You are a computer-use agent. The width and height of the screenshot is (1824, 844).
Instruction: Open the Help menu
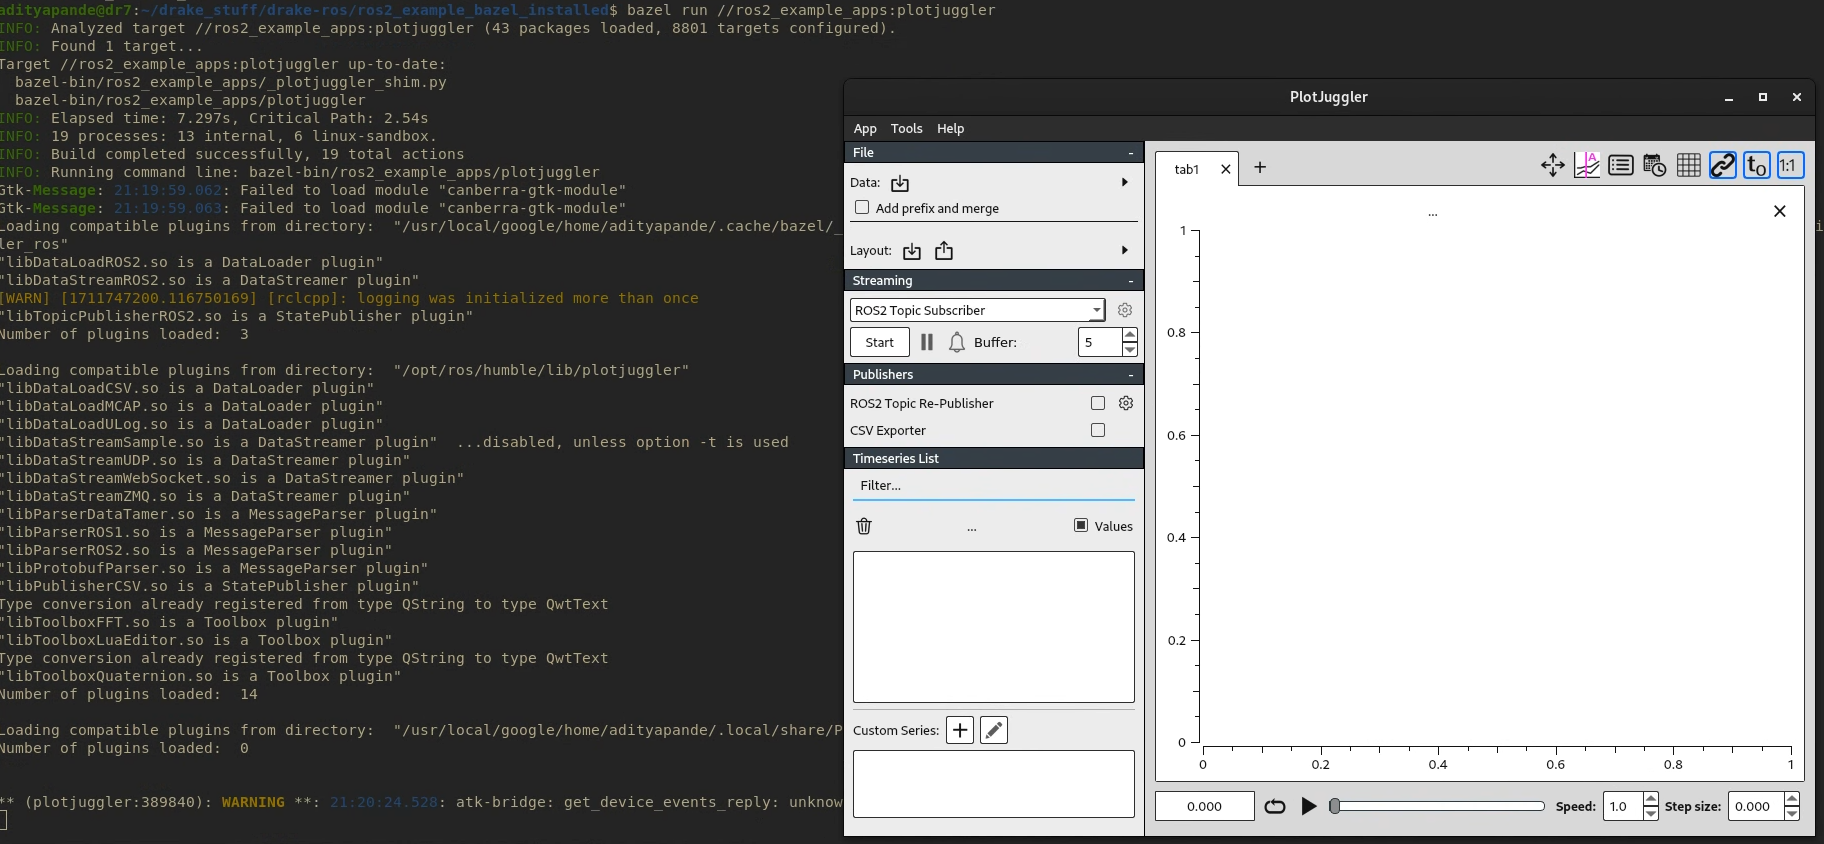pos(950,128)
